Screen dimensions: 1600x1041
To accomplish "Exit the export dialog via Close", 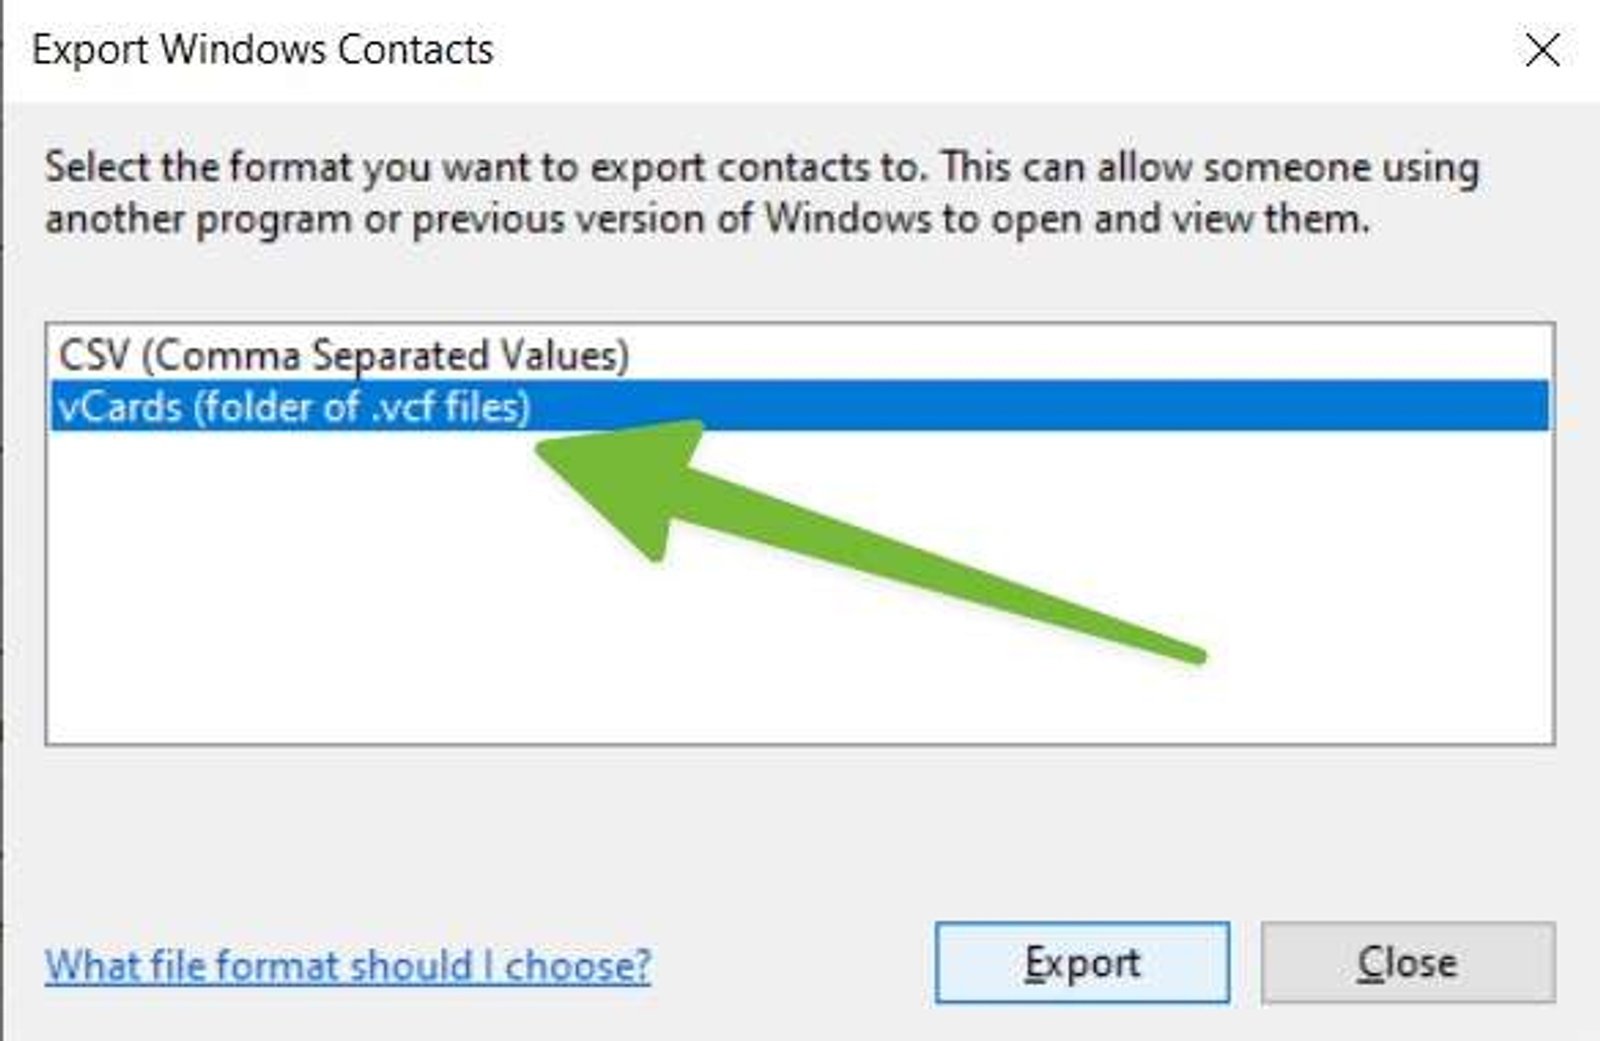I will [x=1408, y=963].
